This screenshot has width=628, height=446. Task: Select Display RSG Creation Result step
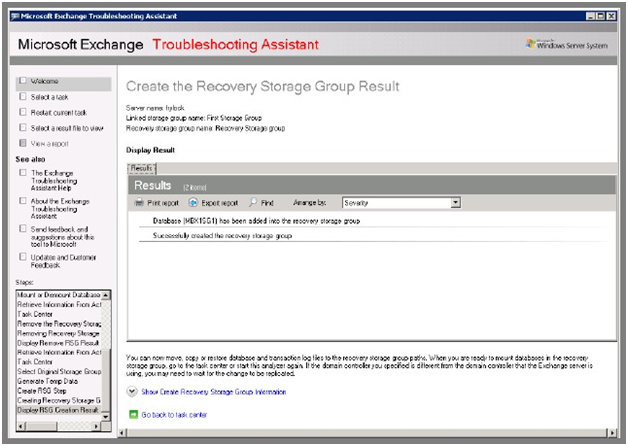(59, 410)
